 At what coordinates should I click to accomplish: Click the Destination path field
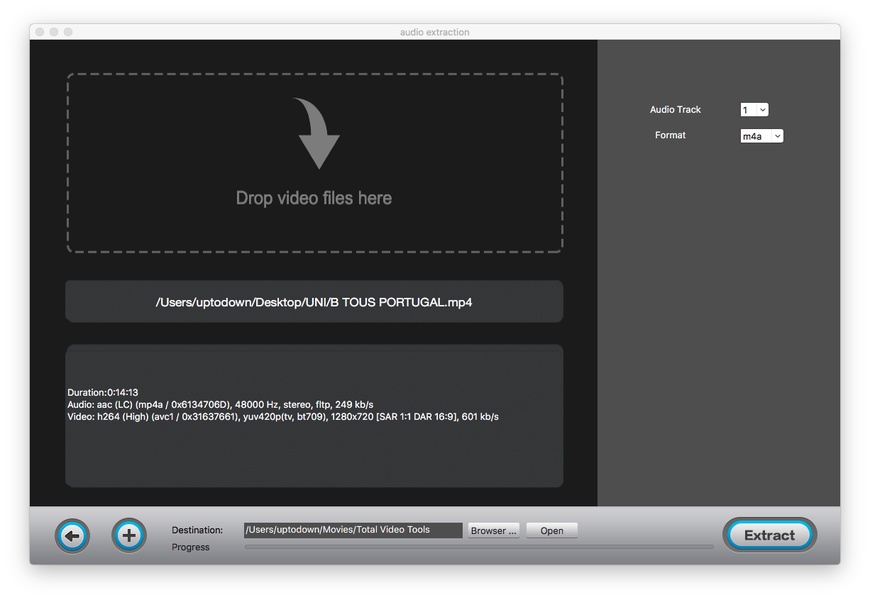point(353,530)
